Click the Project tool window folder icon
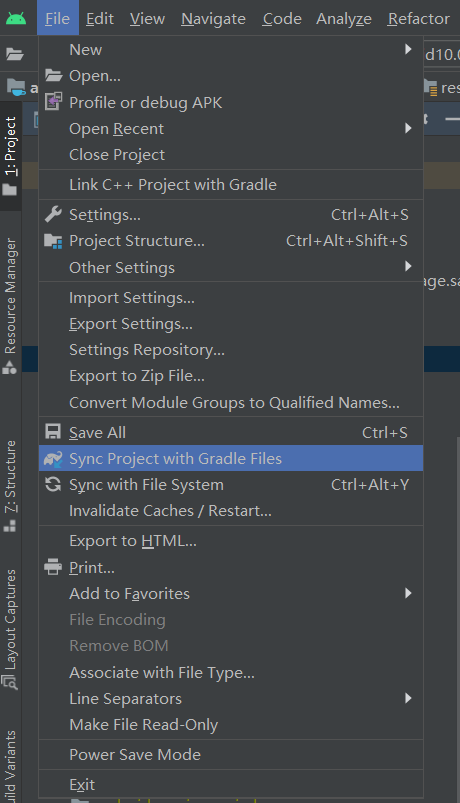The width and height of the screenshot is (460, 803). tap(10, 190)
